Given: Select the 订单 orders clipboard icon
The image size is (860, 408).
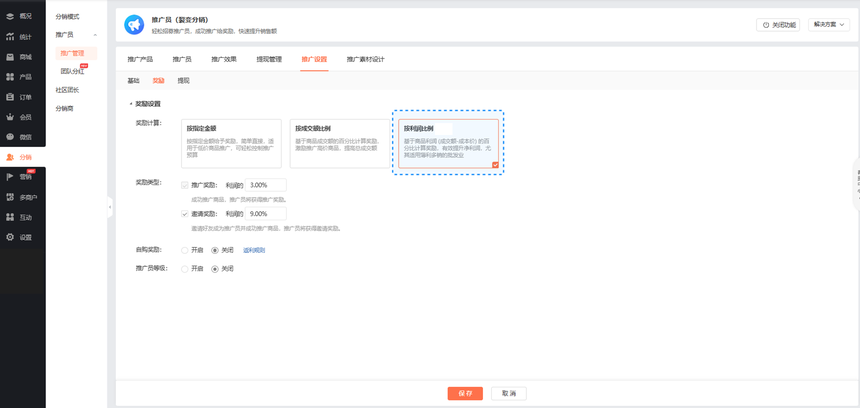Looking at the screenshot, I should point(10,97).
